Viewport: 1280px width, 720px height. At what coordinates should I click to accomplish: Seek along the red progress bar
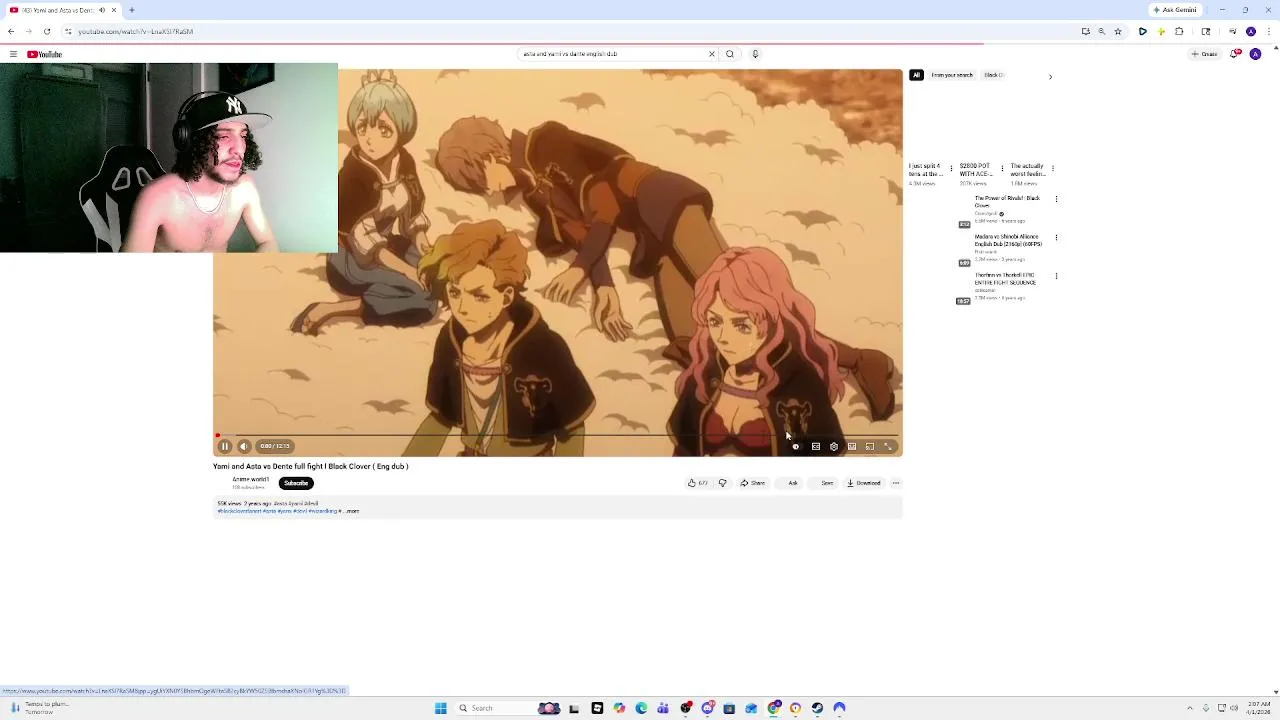(558, 436)
